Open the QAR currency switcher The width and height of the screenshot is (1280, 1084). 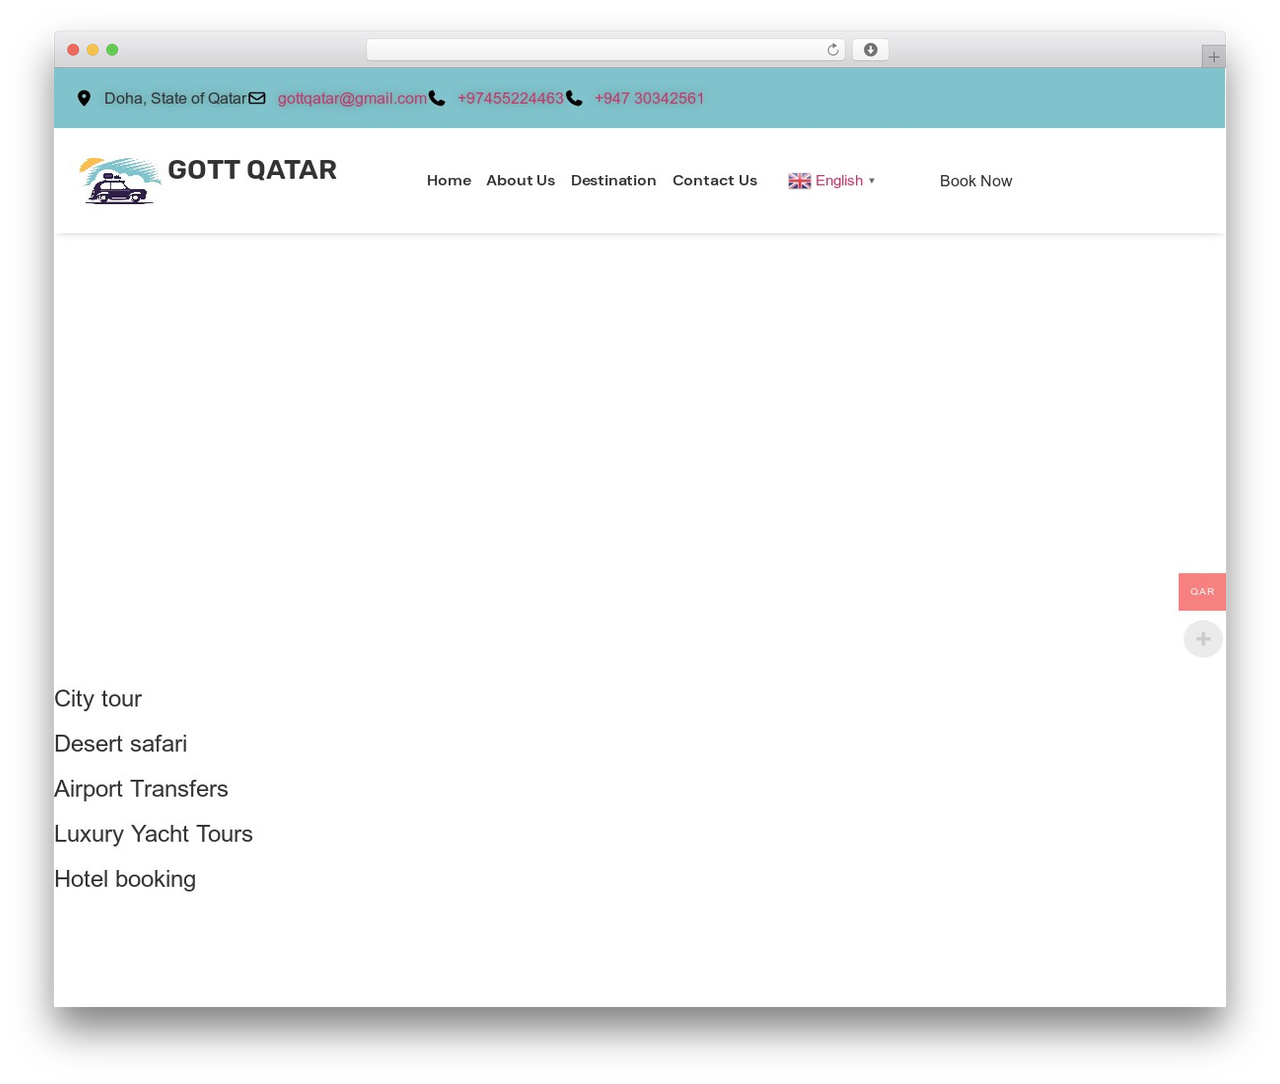(x=1202, y=592)
